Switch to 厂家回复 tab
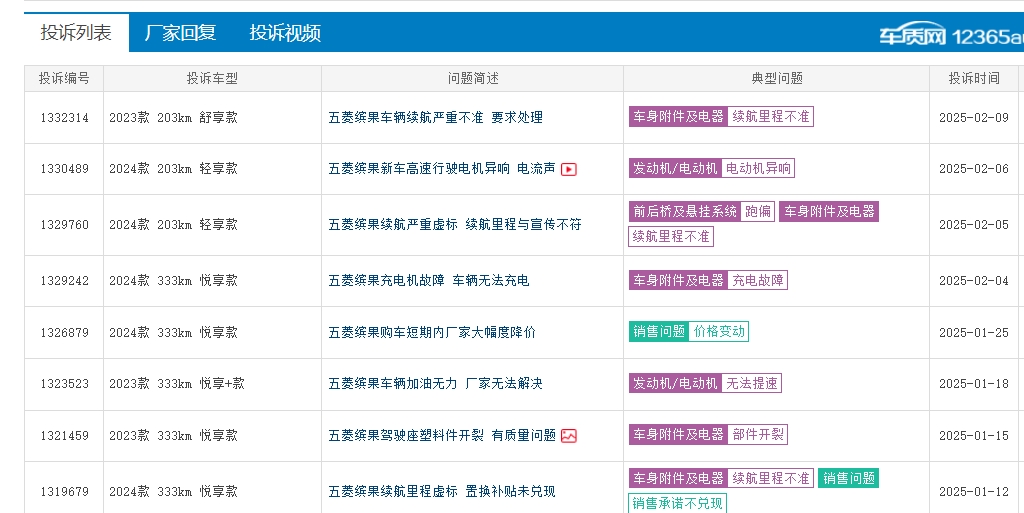This screenshot has height=513, width=1024. (180, 33)
